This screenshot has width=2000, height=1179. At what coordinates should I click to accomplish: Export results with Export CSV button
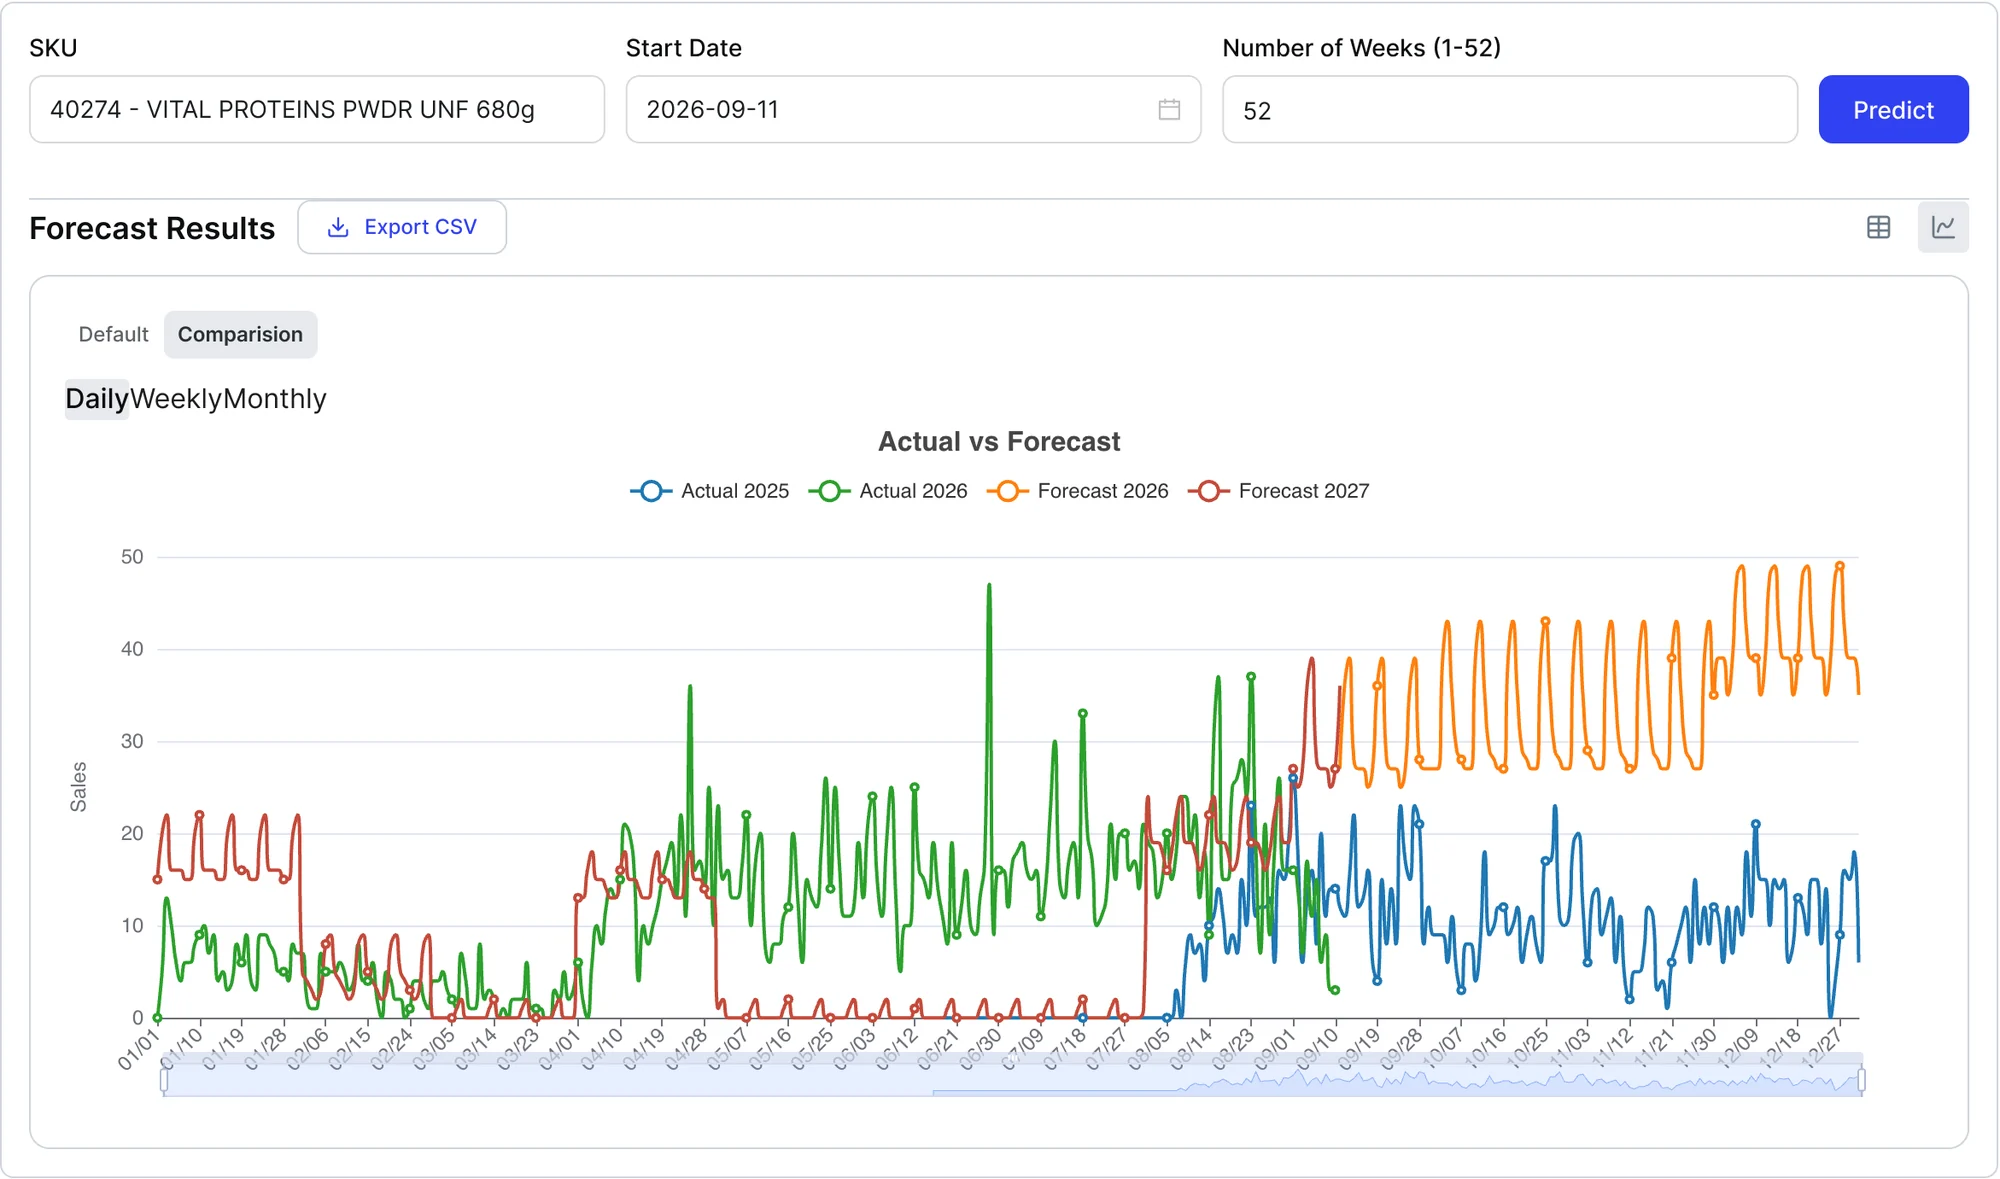tap(402, 227)
